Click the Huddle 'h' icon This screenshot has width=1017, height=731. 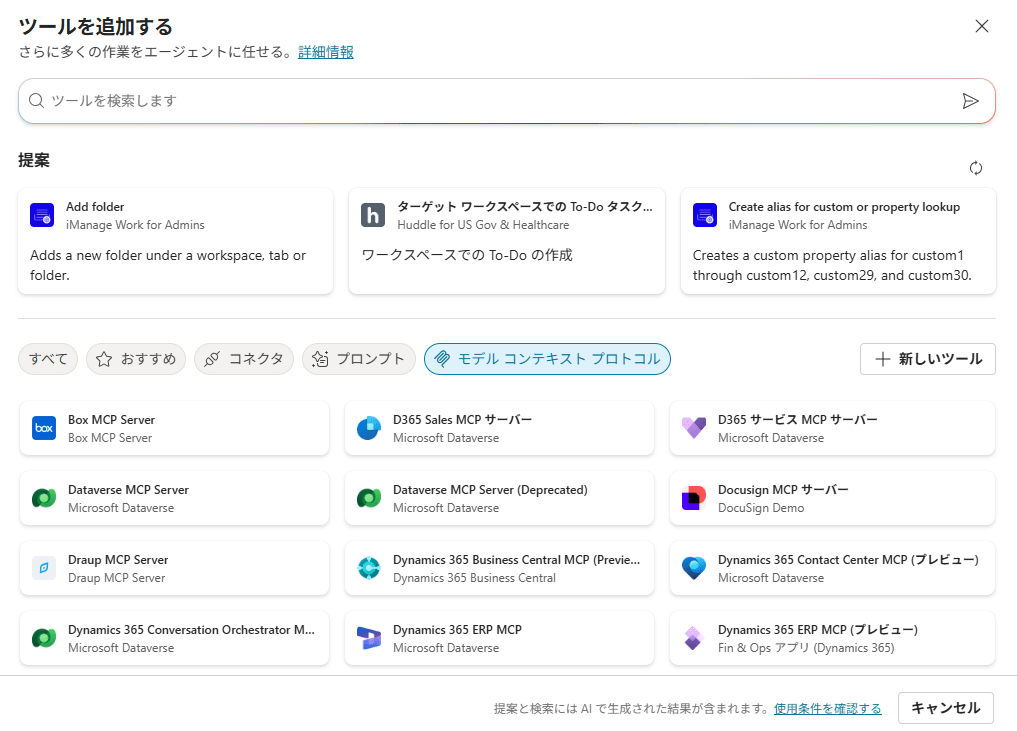point(373,215)
